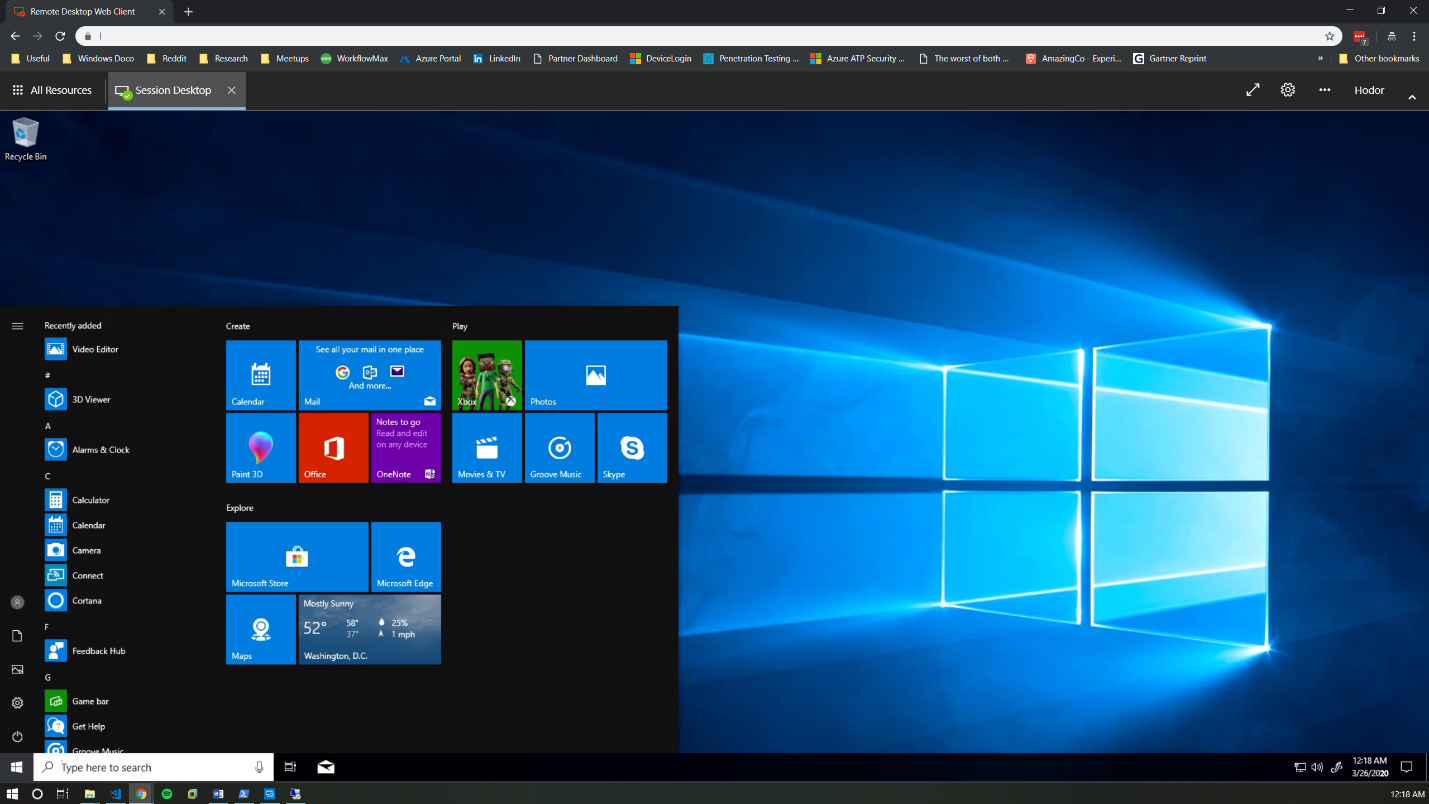Collapse the web client toolbar with chevron
Image resolution: width=1429 pixels, height=804 pixels.
1412,97
